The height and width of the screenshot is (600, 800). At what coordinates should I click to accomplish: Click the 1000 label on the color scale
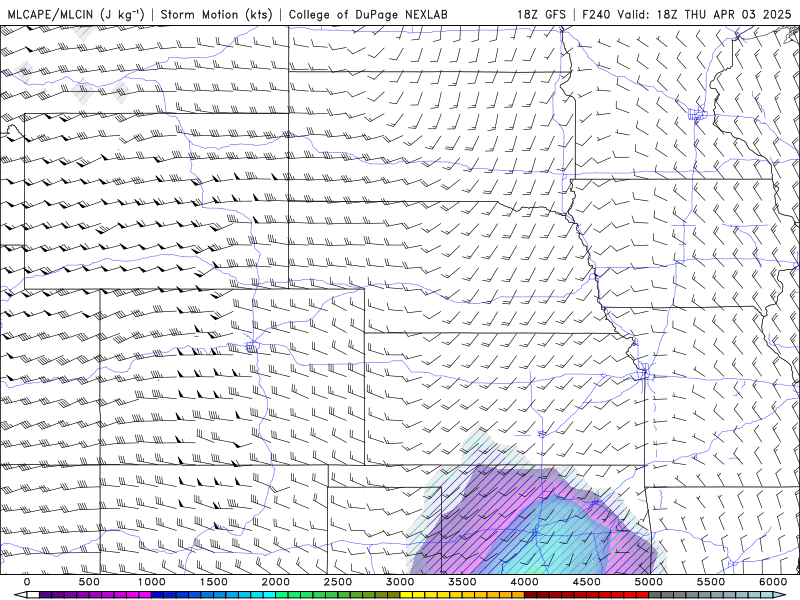151,582
